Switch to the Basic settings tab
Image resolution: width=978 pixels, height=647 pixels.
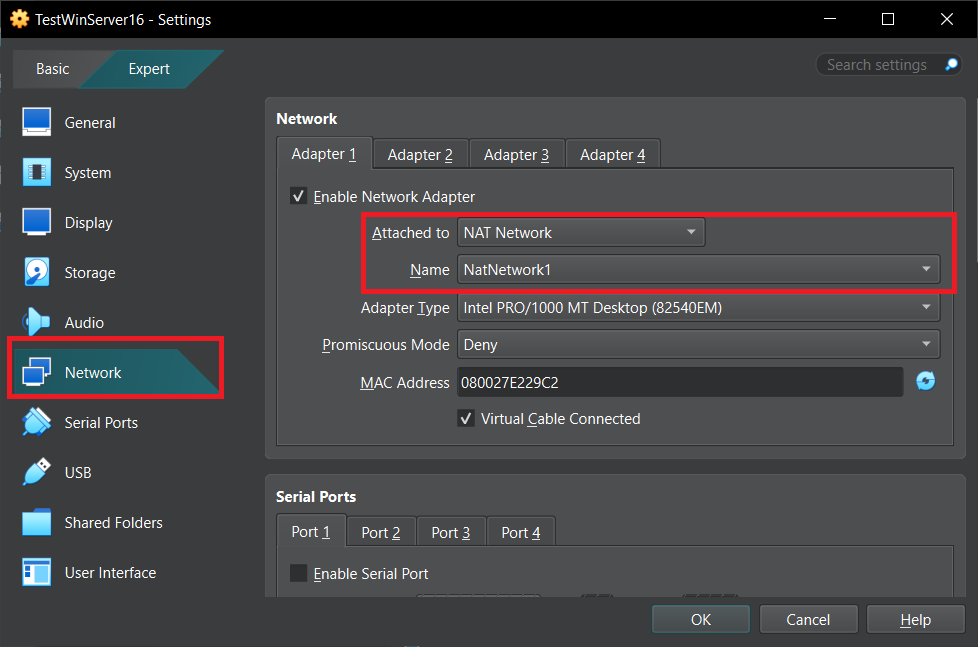pyautogui.click(x=53, y=69)
